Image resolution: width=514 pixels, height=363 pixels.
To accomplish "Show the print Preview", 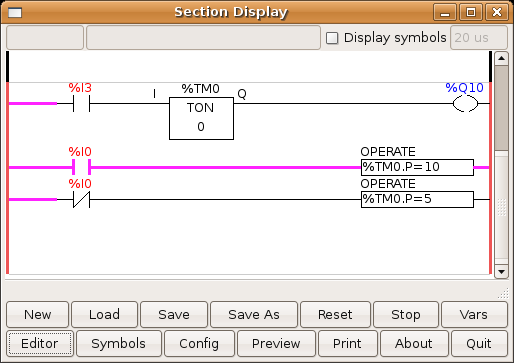I will (x=276, y=343).
